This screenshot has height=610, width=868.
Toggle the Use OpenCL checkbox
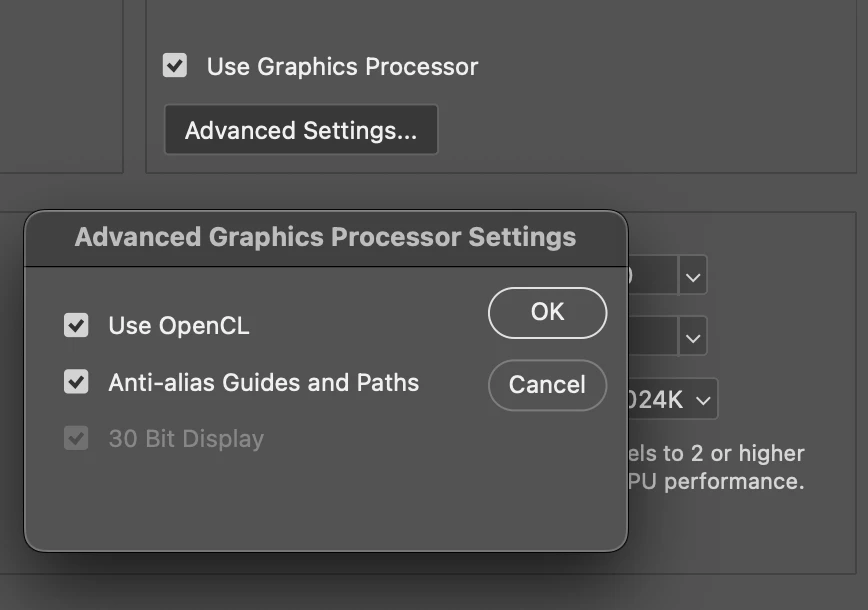(x=76, y=325)
